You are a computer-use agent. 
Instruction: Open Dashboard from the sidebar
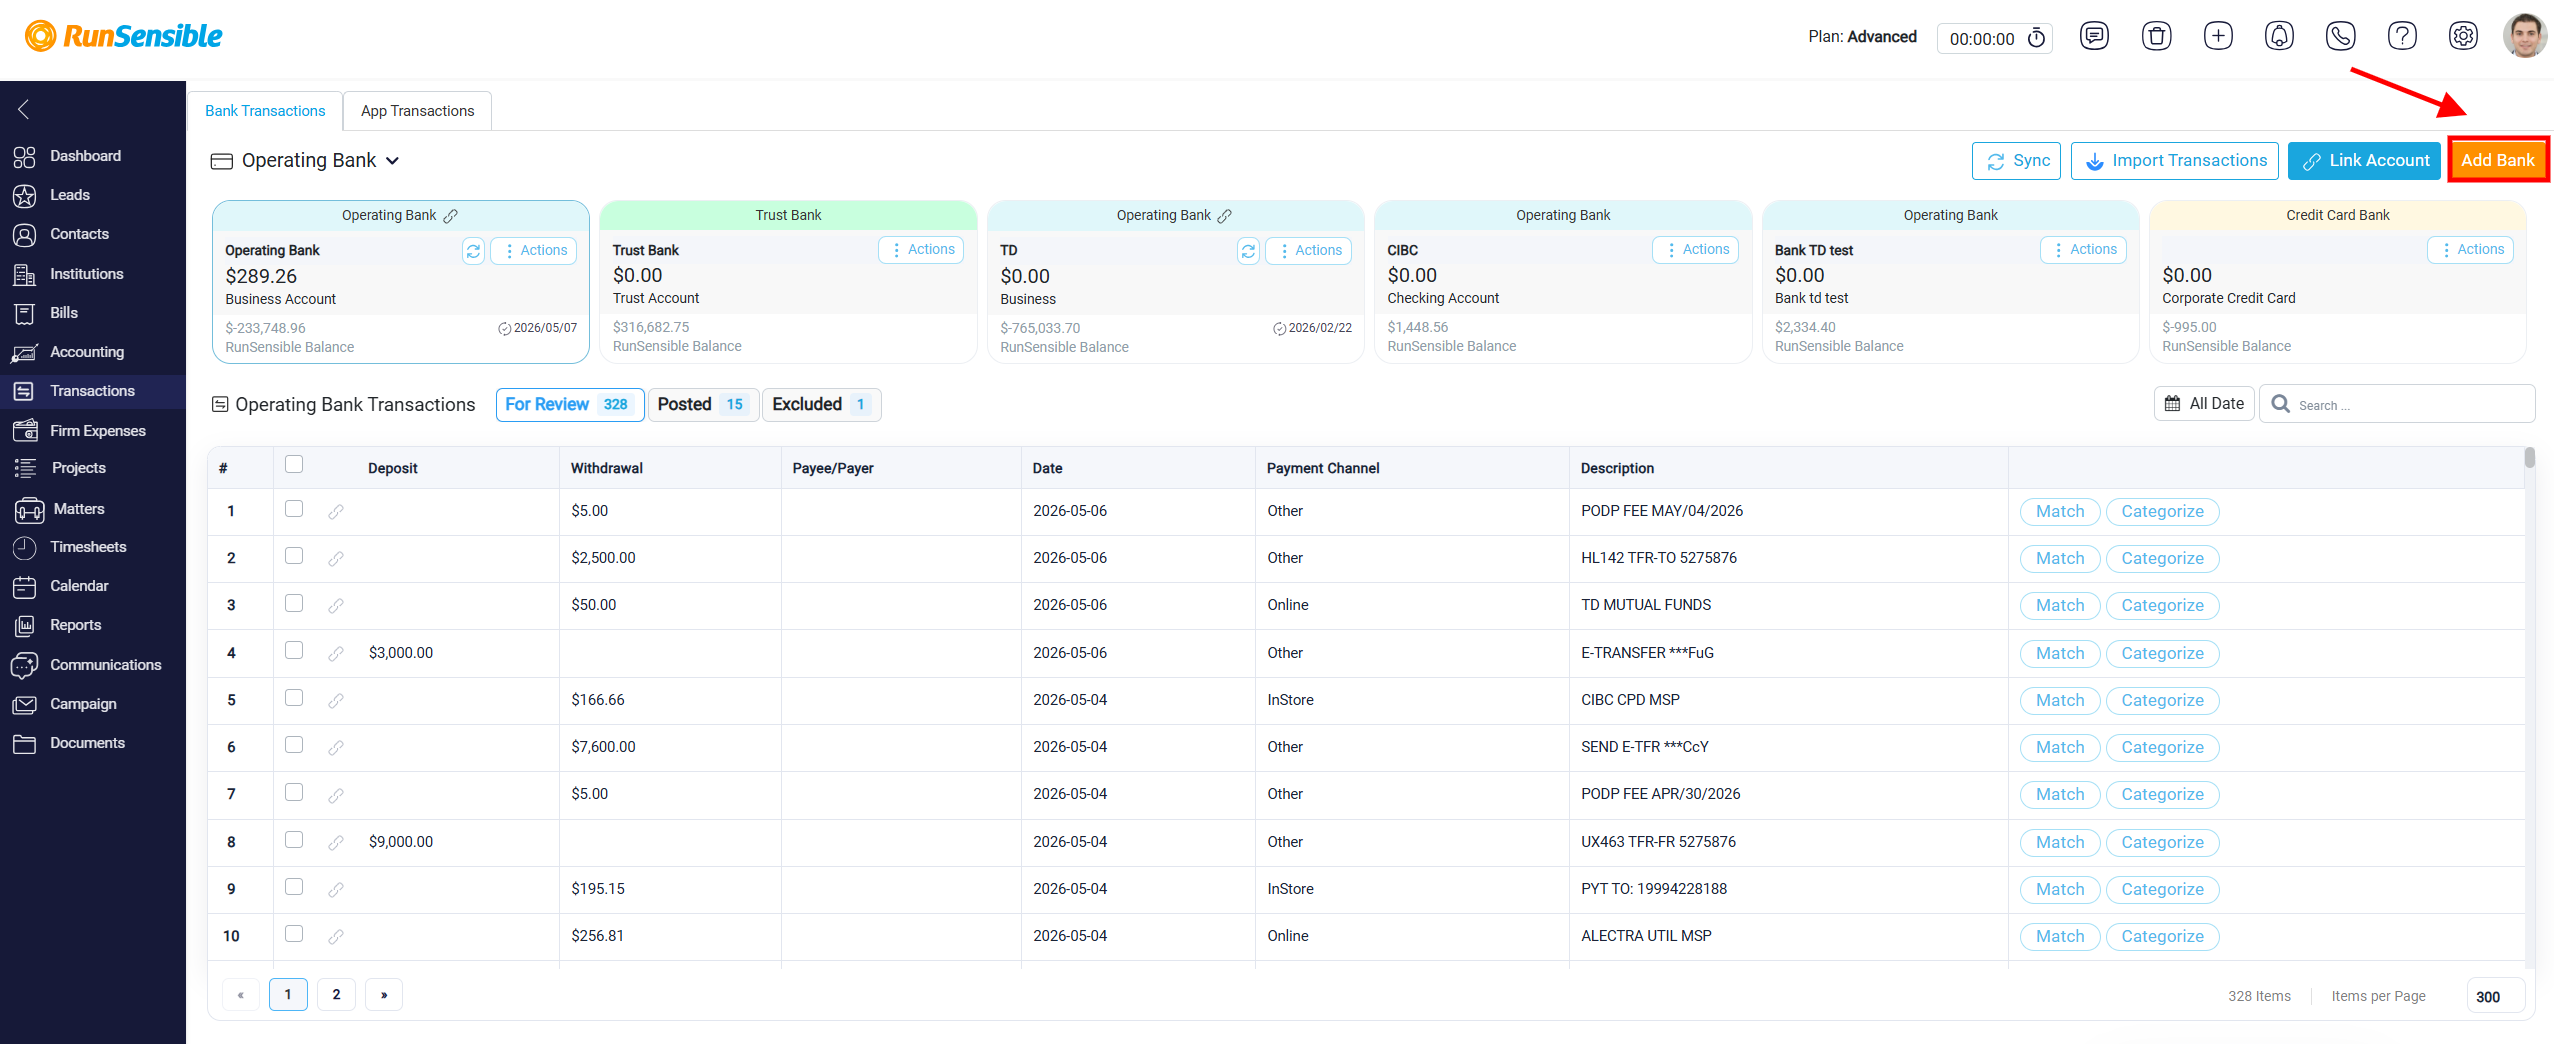pos(85,156)
